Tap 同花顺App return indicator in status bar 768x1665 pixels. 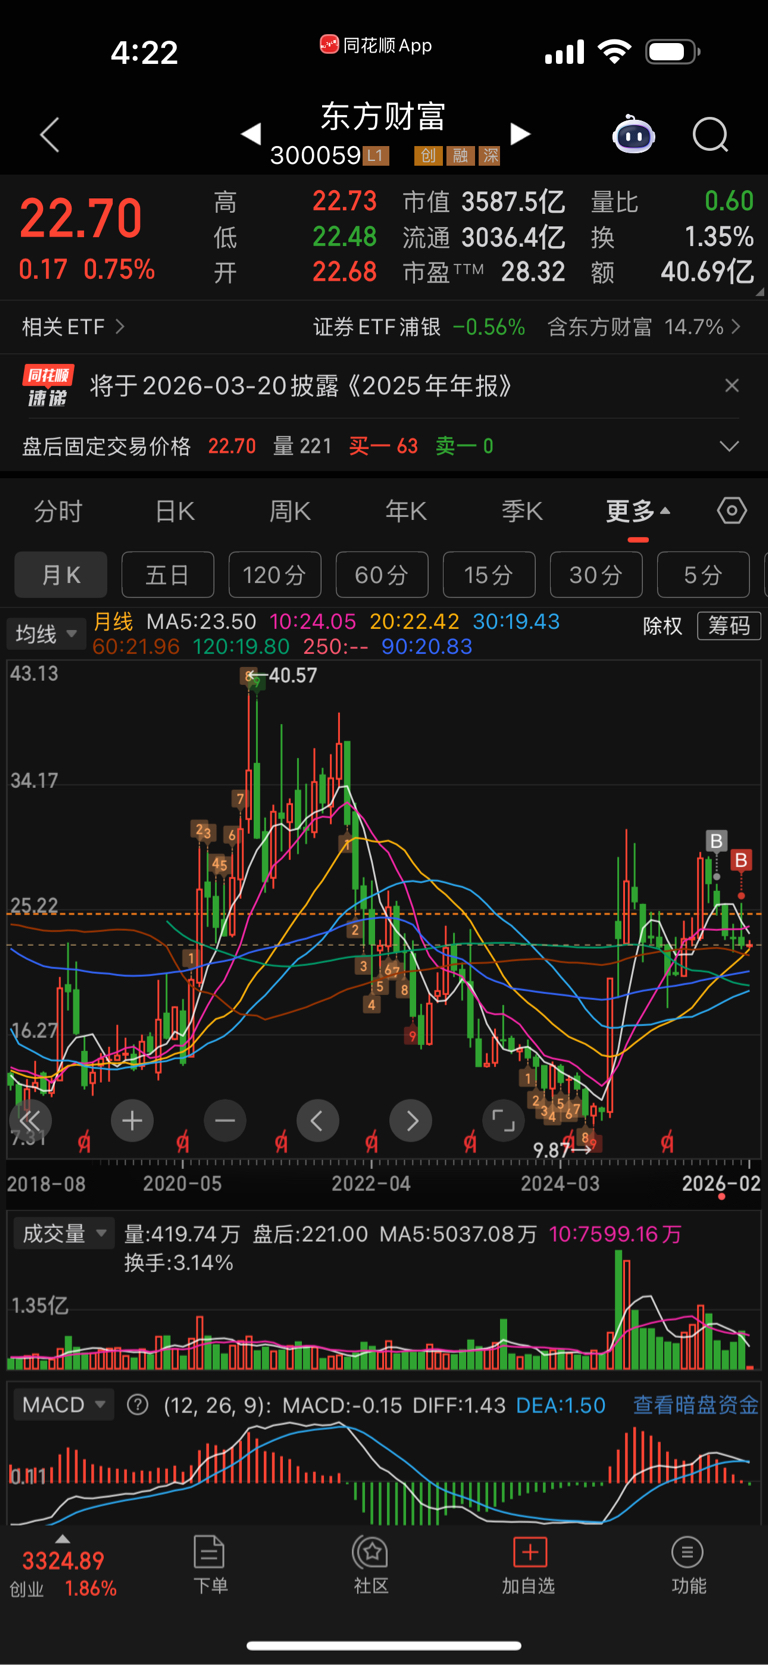tap(376, 45)
